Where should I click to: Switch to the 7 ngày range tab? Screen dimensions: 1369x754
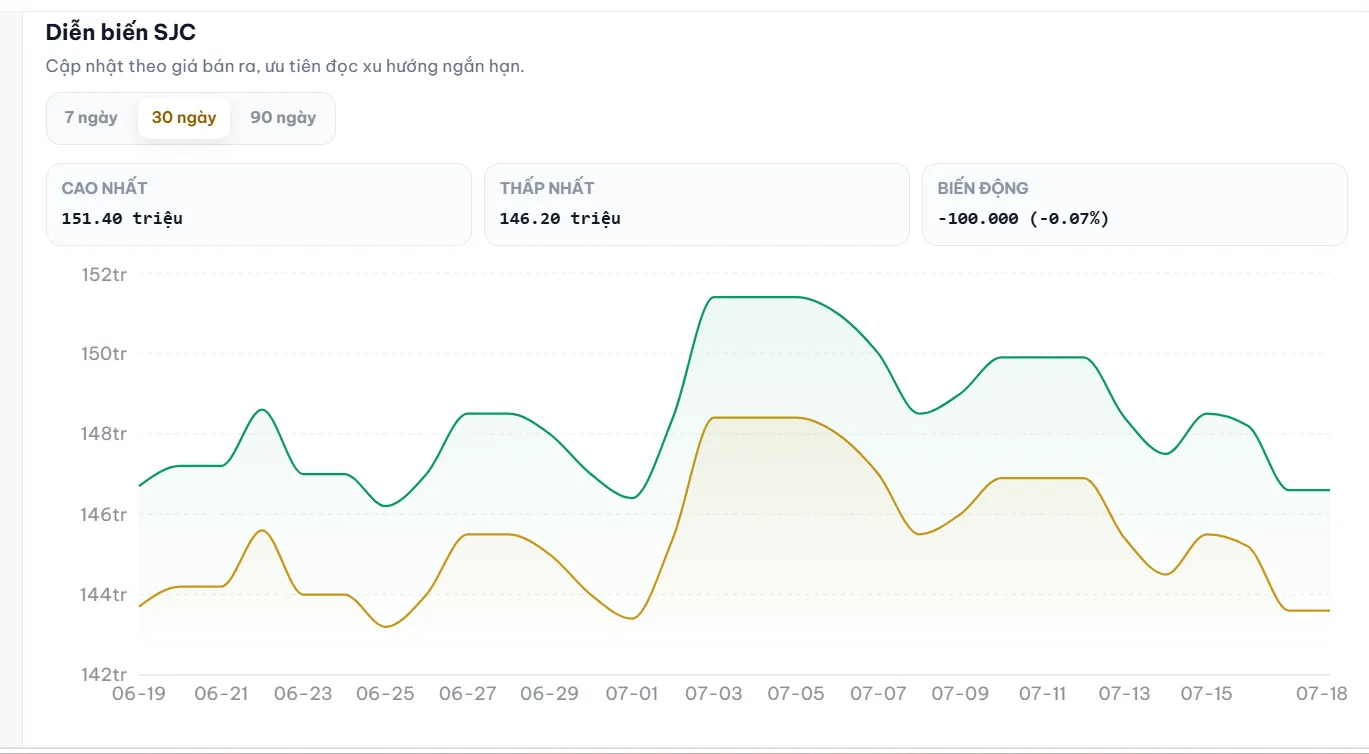click(91, 118)
